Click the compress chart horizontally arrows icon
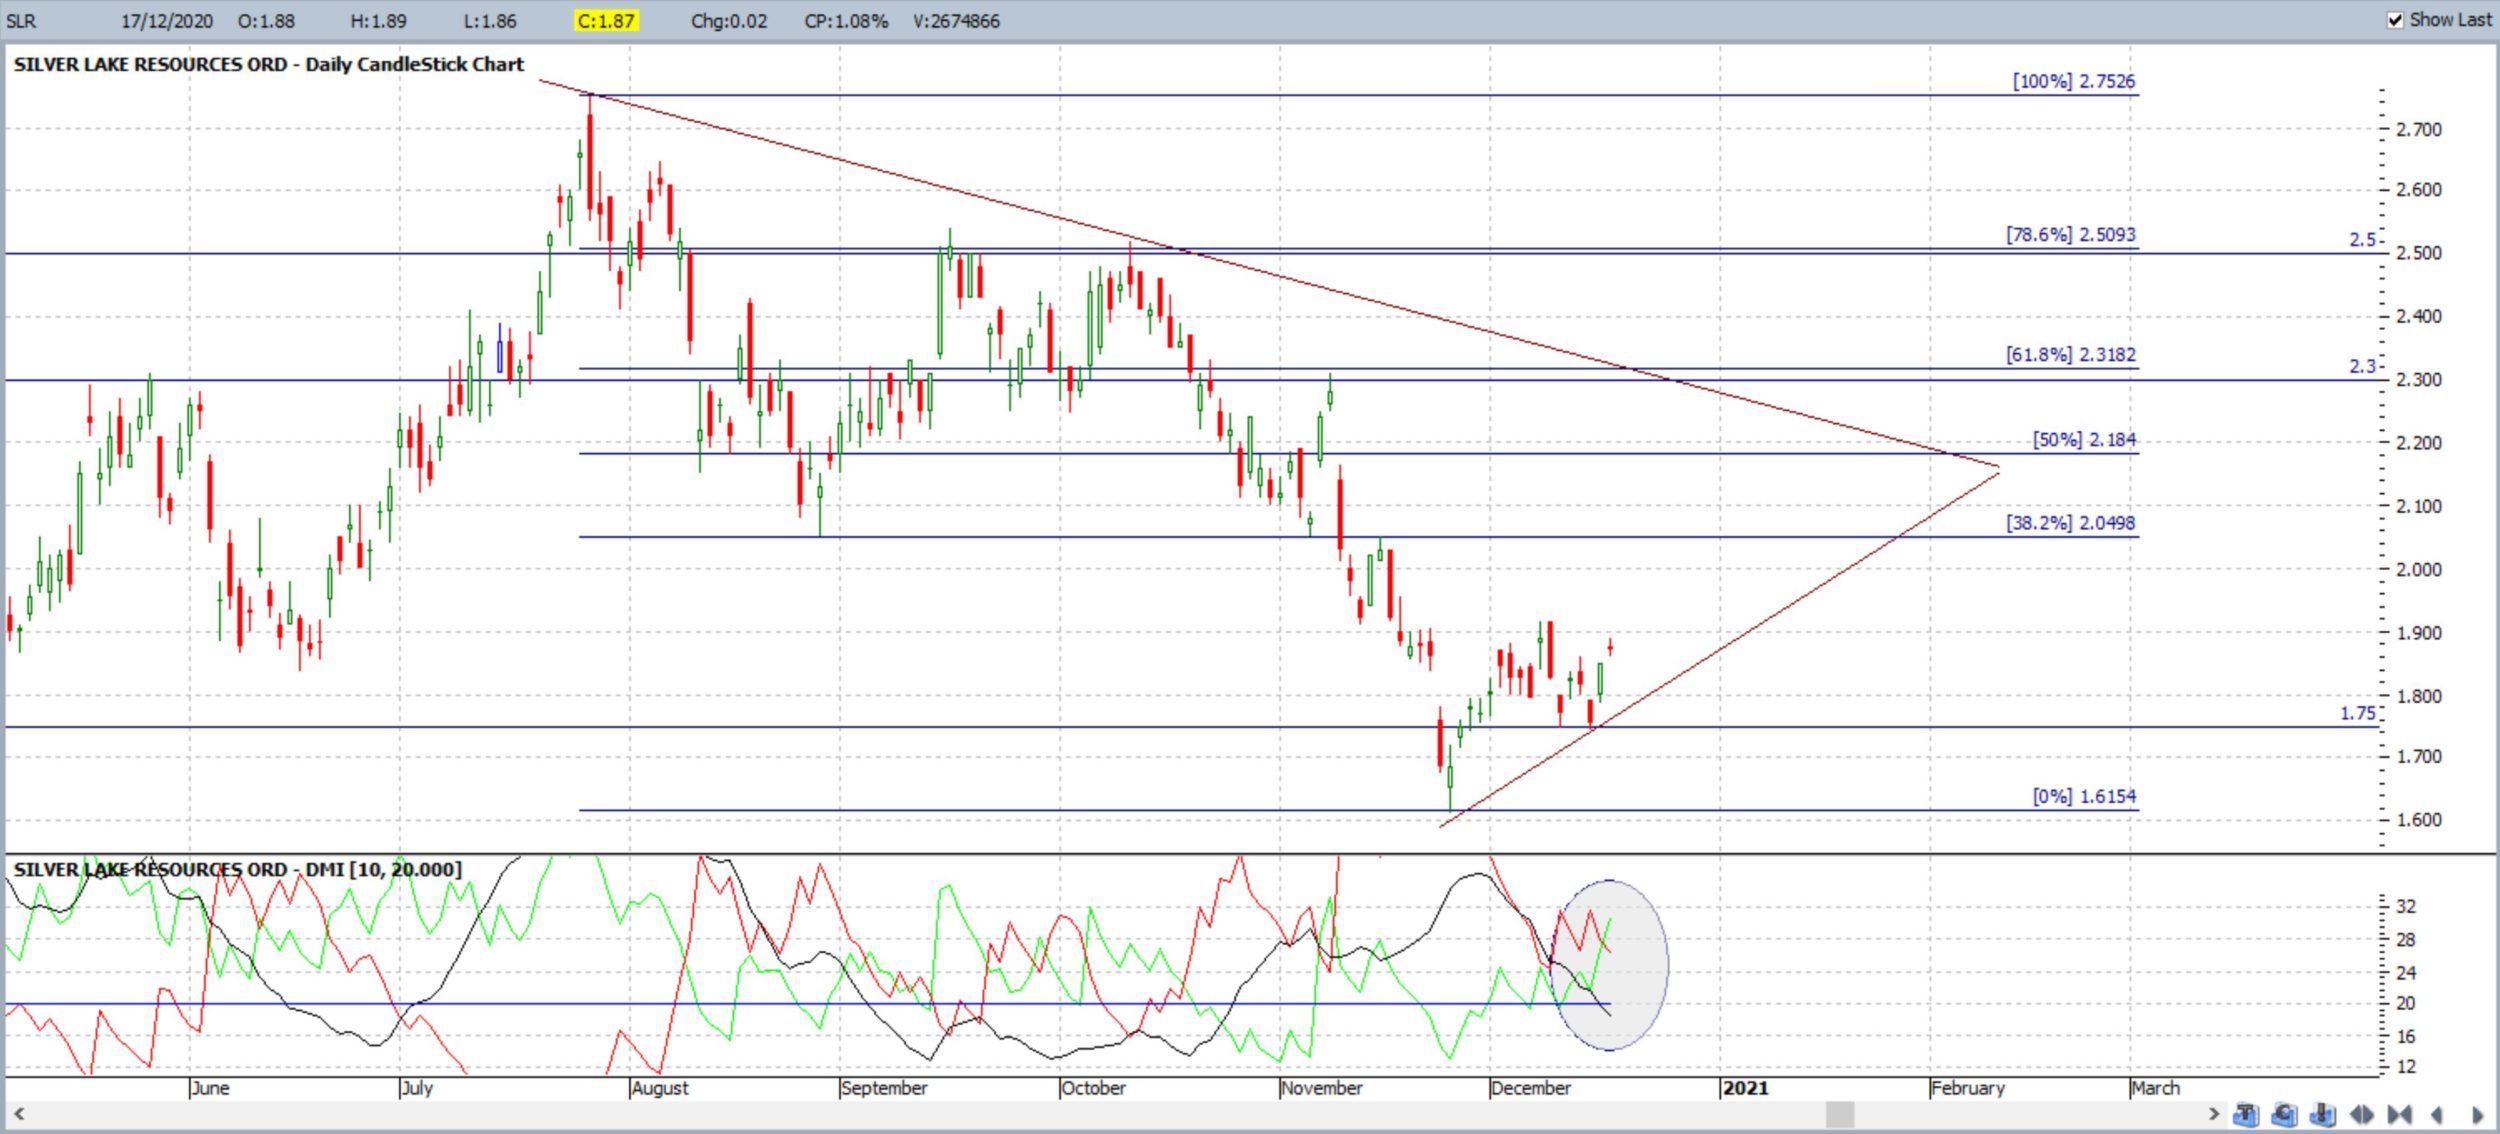 coord(2399,1114)
